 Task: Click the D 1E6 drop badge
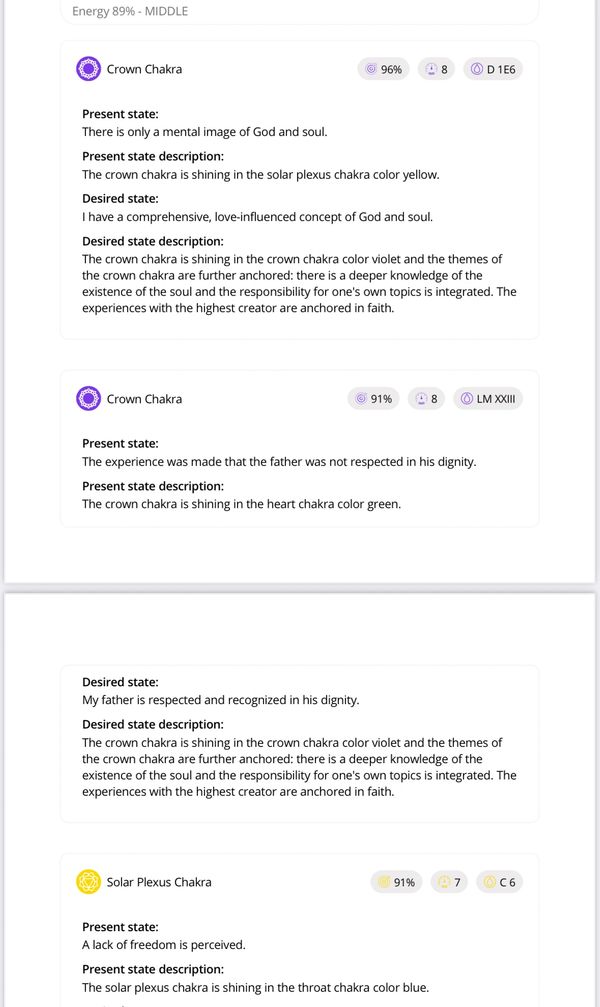pos(494,69)
